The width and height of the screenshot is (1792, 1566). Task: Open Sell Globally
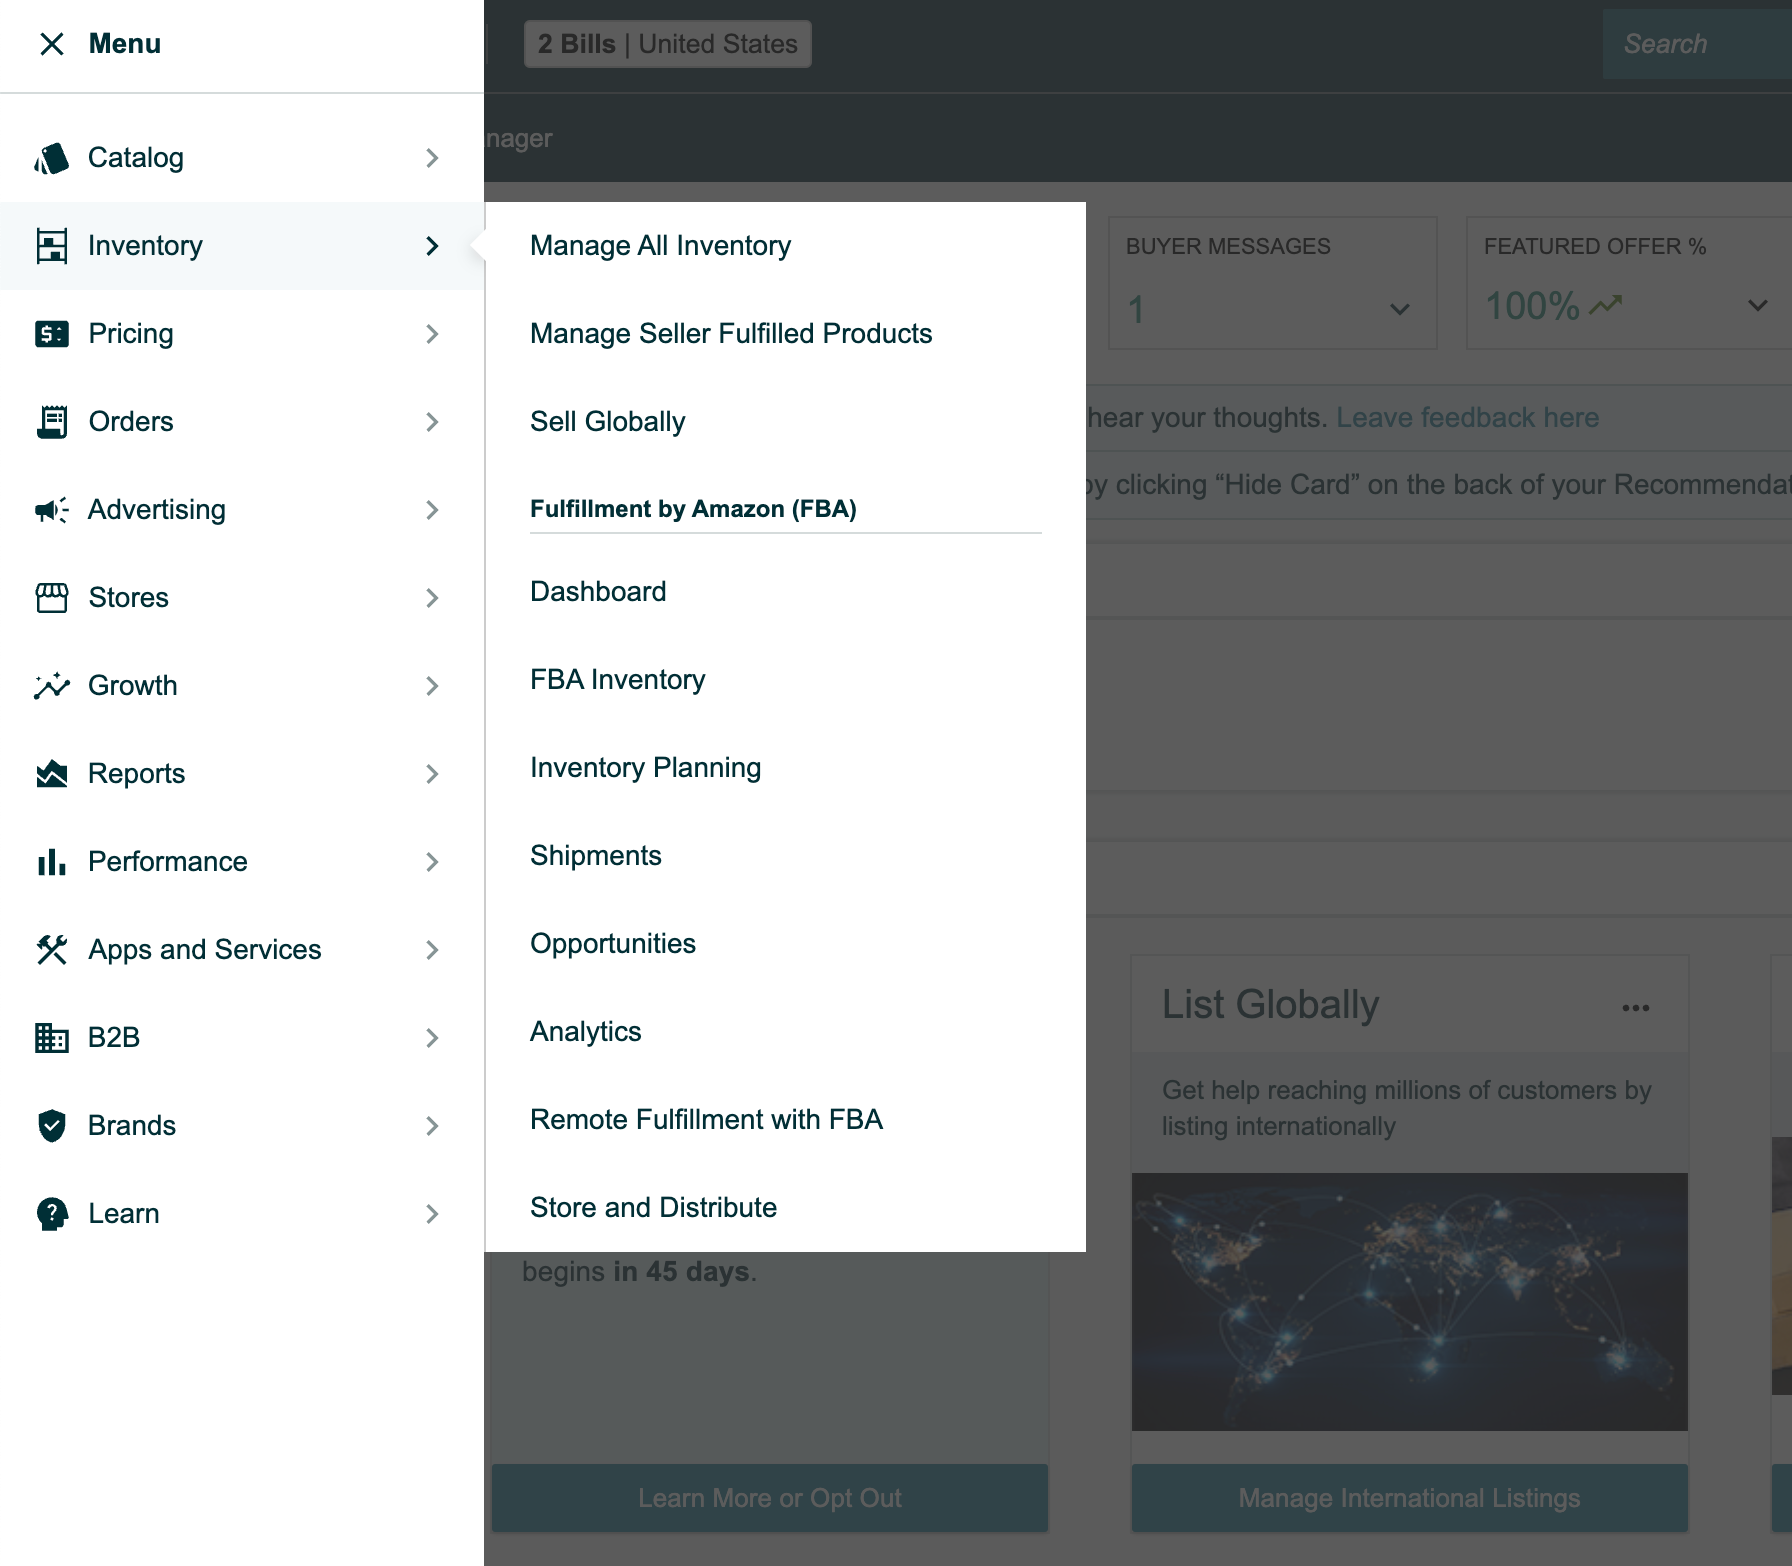pos(608,421)
